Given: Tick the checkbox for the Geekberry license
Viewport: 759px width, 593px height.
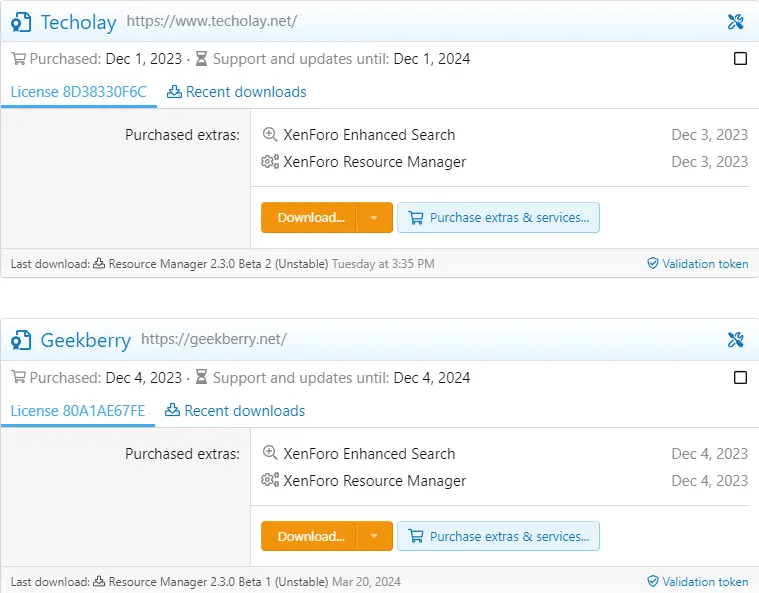Looking at the screenshot, I should [x=740, y=378].
